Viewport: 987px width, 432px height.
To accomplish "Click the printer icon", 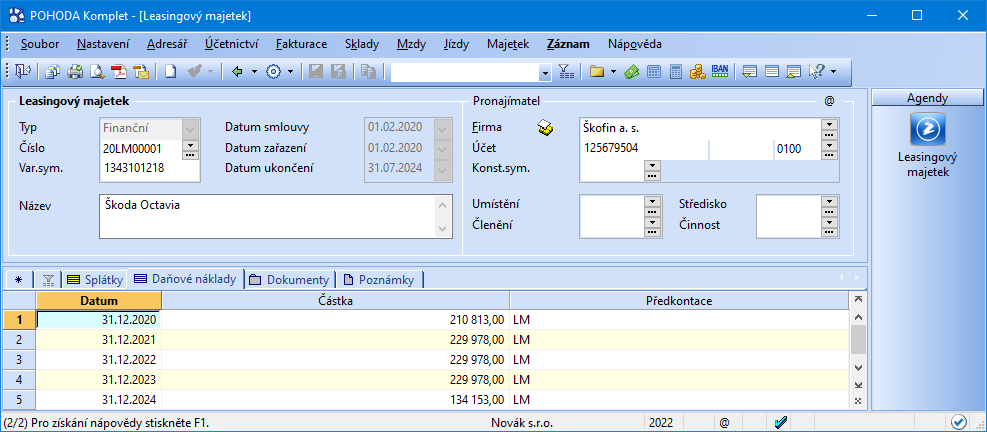I will coord(76,72).
